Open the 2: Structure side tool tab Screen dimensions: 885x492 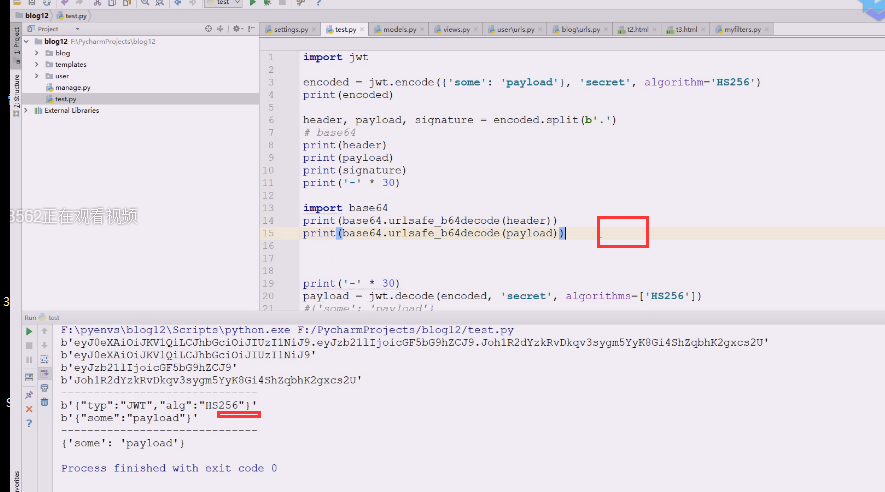[16, 95]
